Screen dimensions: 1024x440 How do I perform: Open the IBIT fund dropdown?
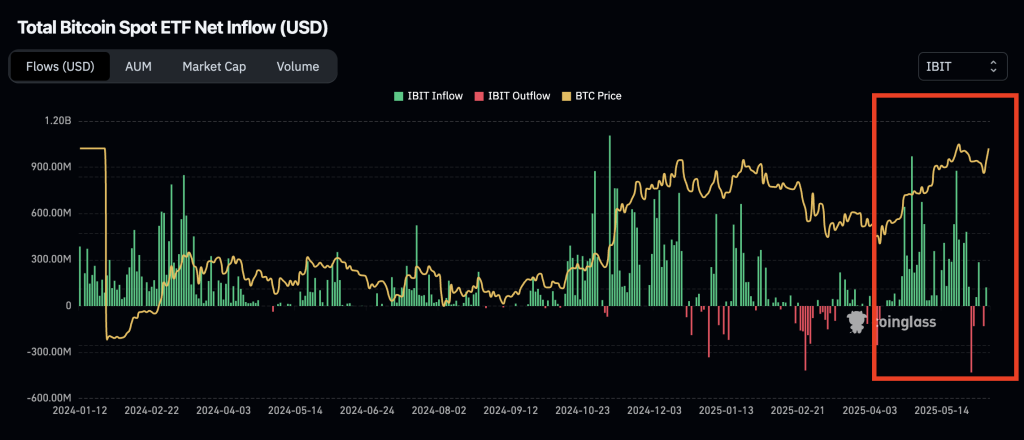(963, 67)
